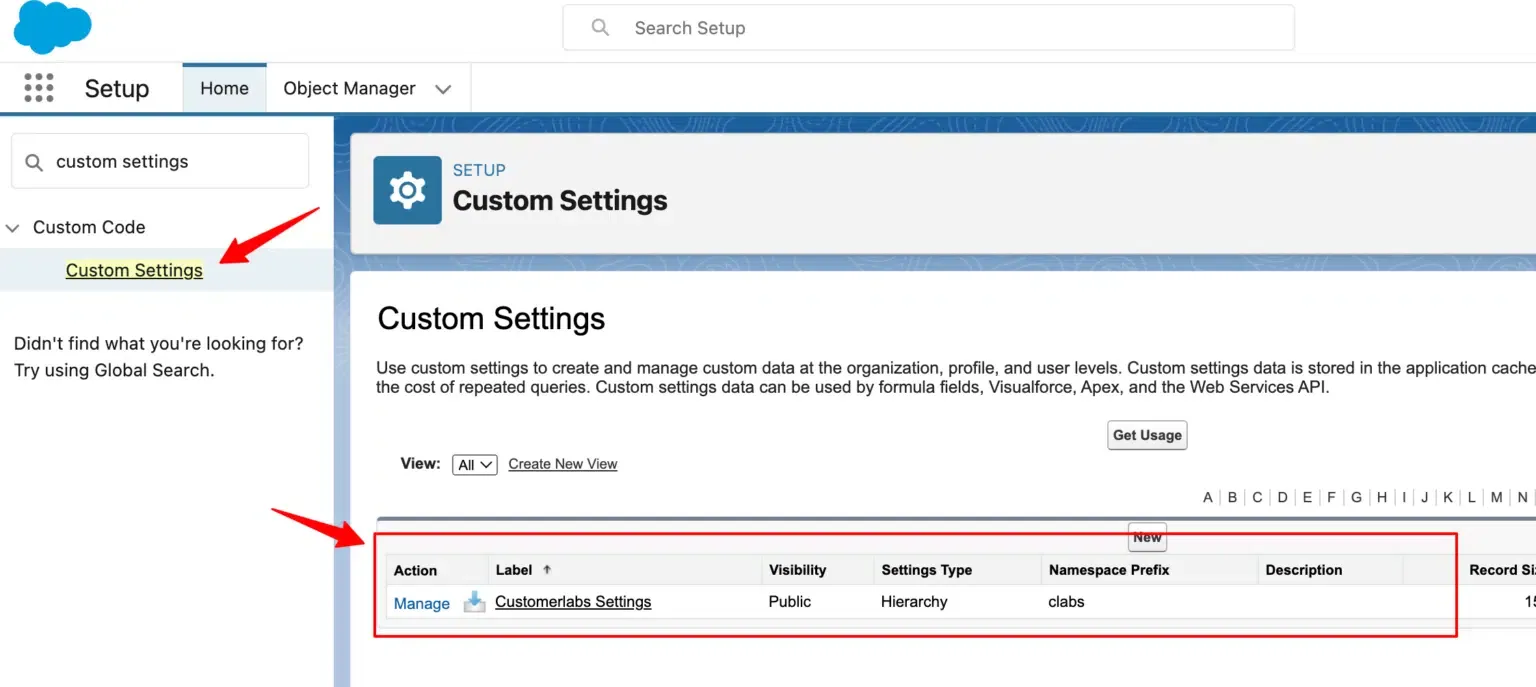Image resolution: width=1536 pixels, height=687 pixels.
Task: Click the New button above the table
Action: (x=1147, y=537)
